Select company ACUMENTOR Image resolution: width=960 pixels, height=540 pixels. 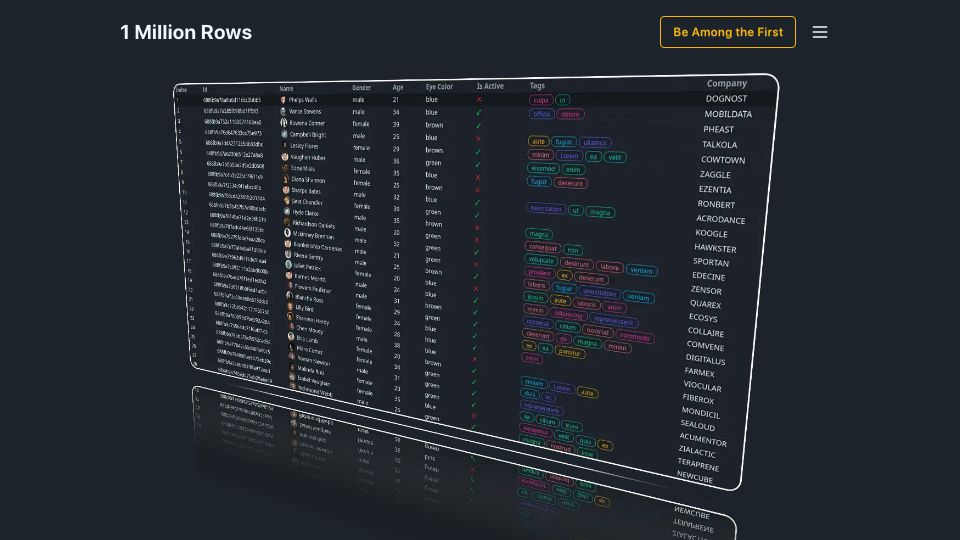[703, 440]
